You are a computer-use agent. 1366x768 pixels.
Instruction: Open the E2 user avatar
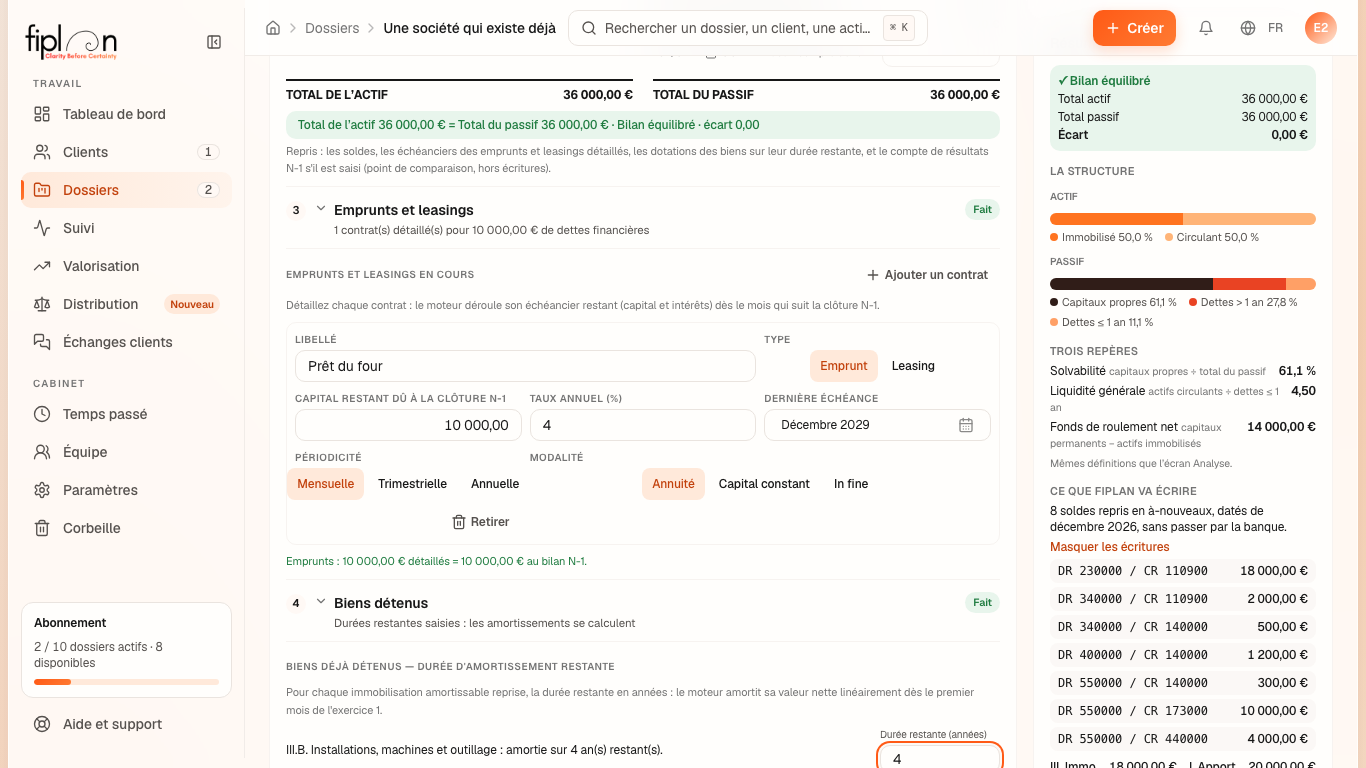click(x=1321, y=28)
